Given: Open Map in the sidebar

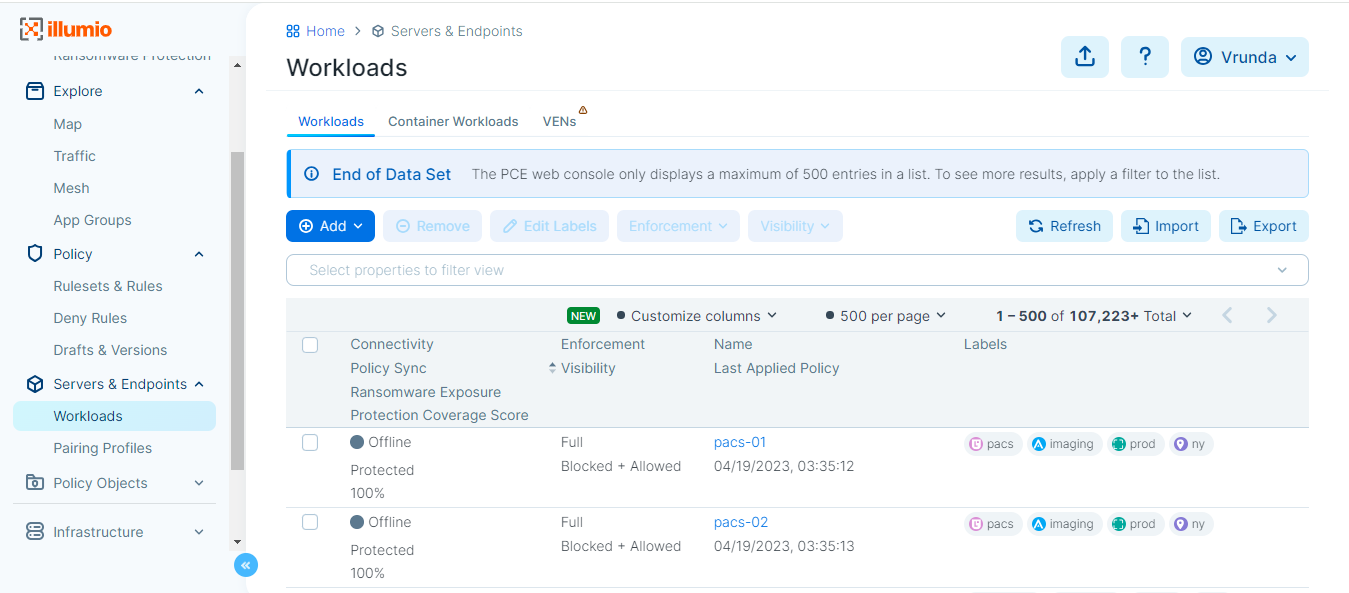Looking at the screenshot, I should pos(68,124).
